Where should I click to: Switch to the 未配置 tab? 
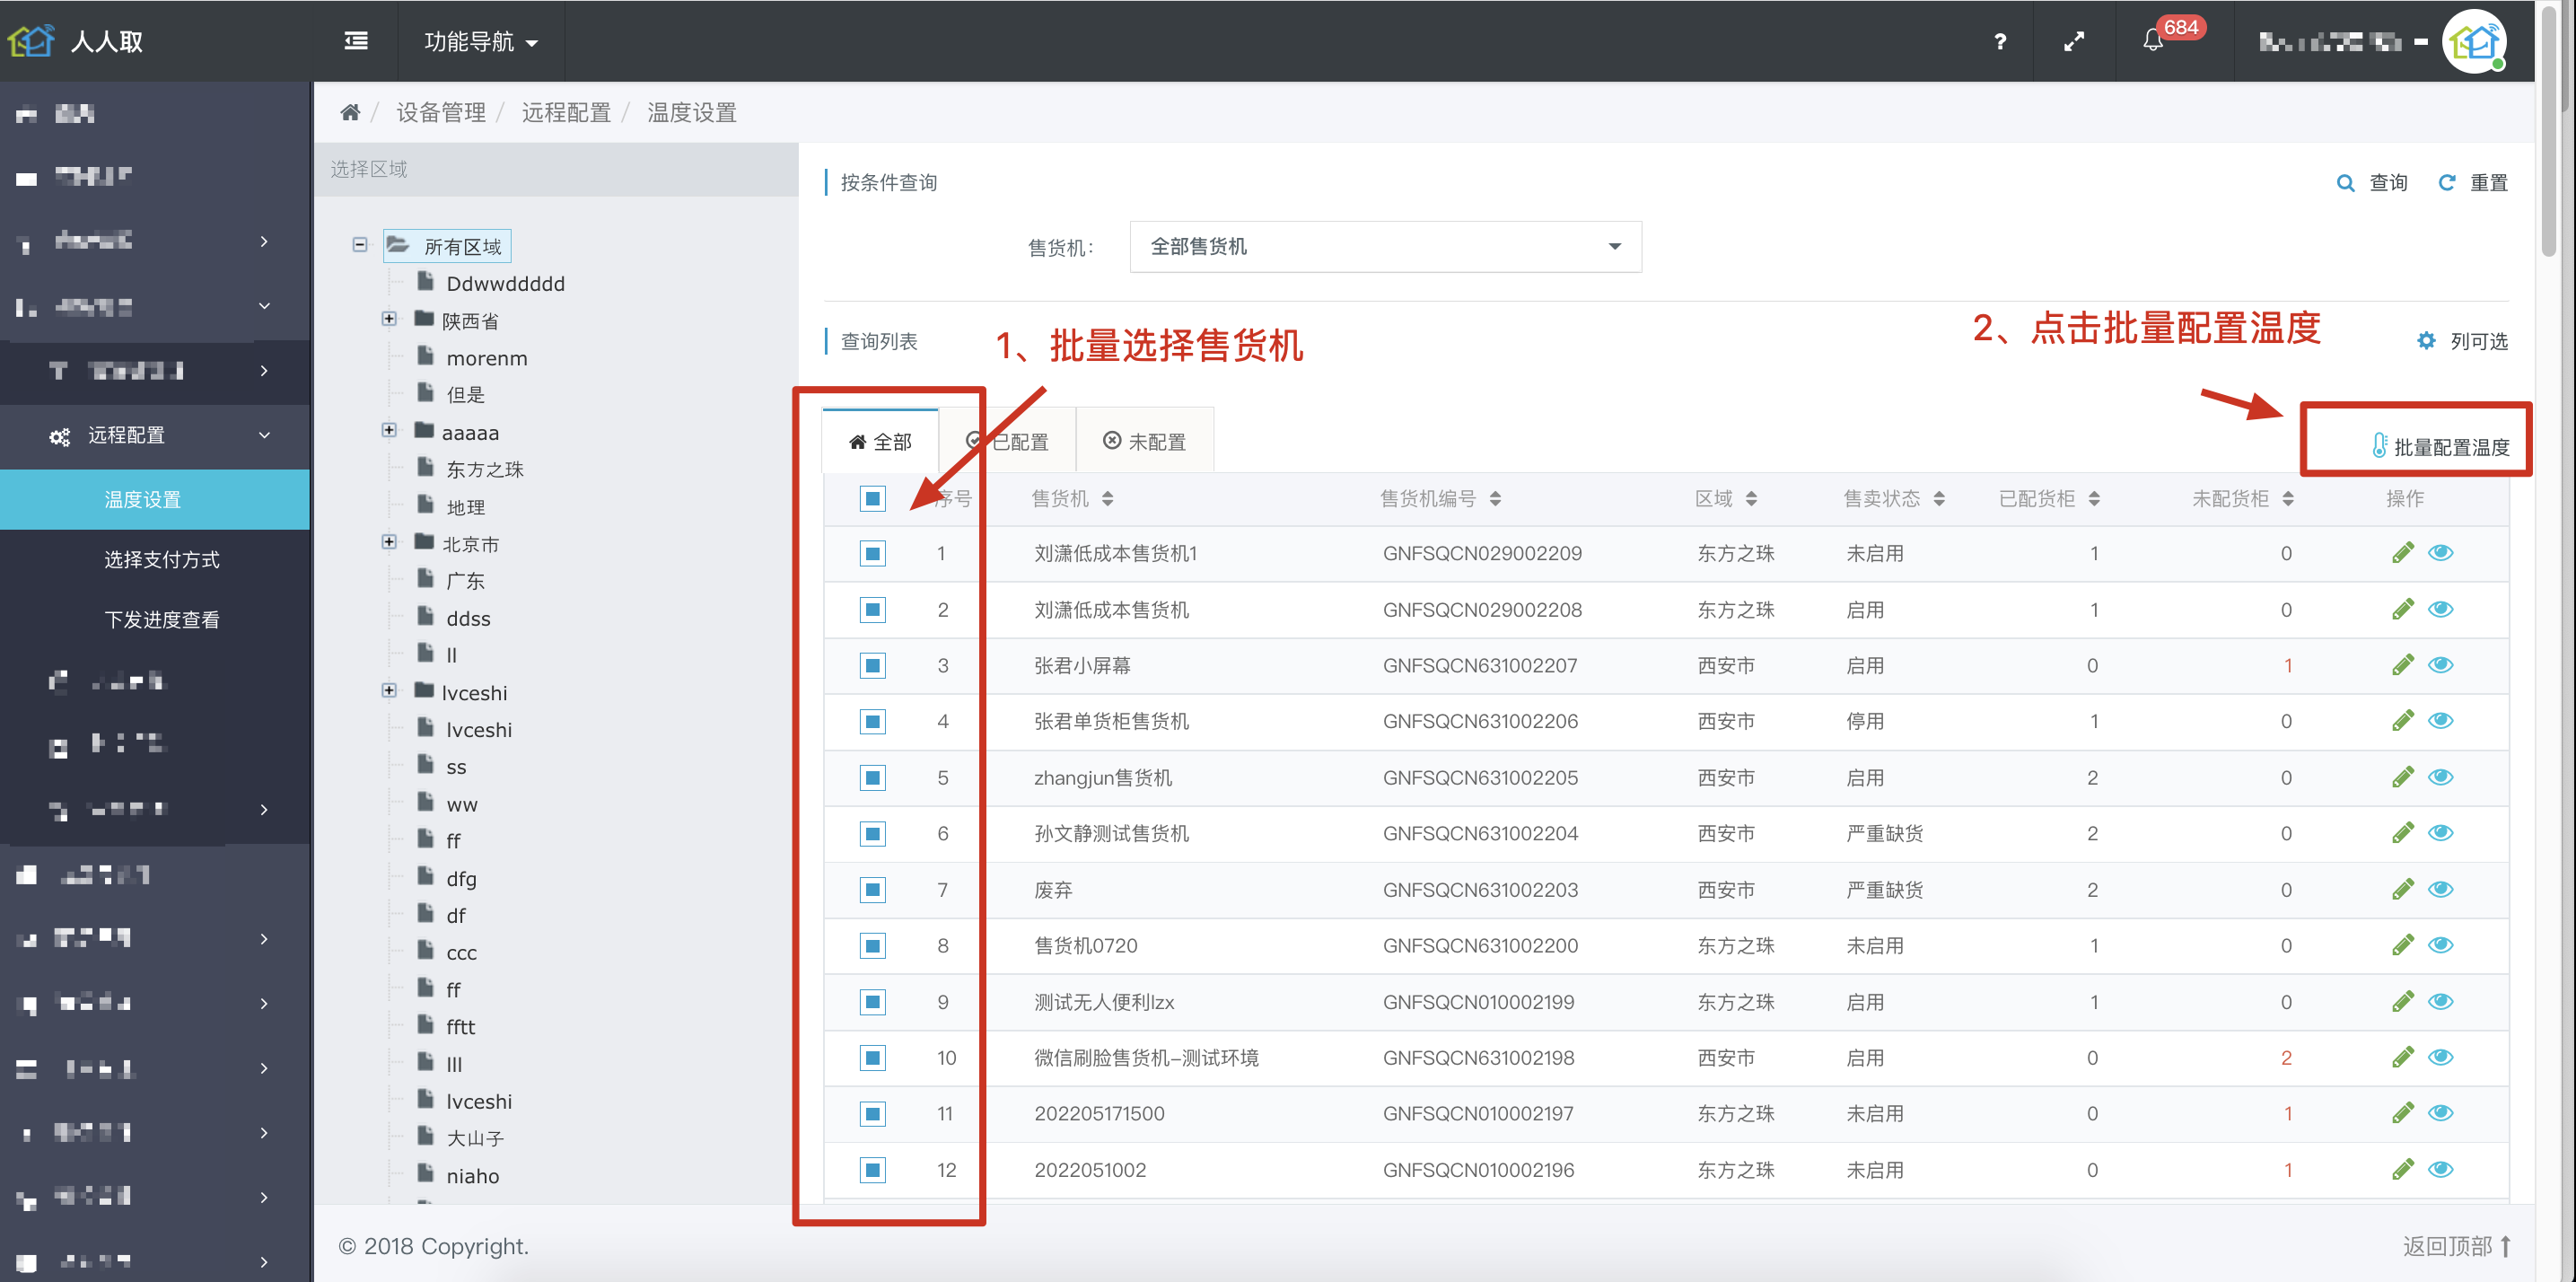(1145, 441)
